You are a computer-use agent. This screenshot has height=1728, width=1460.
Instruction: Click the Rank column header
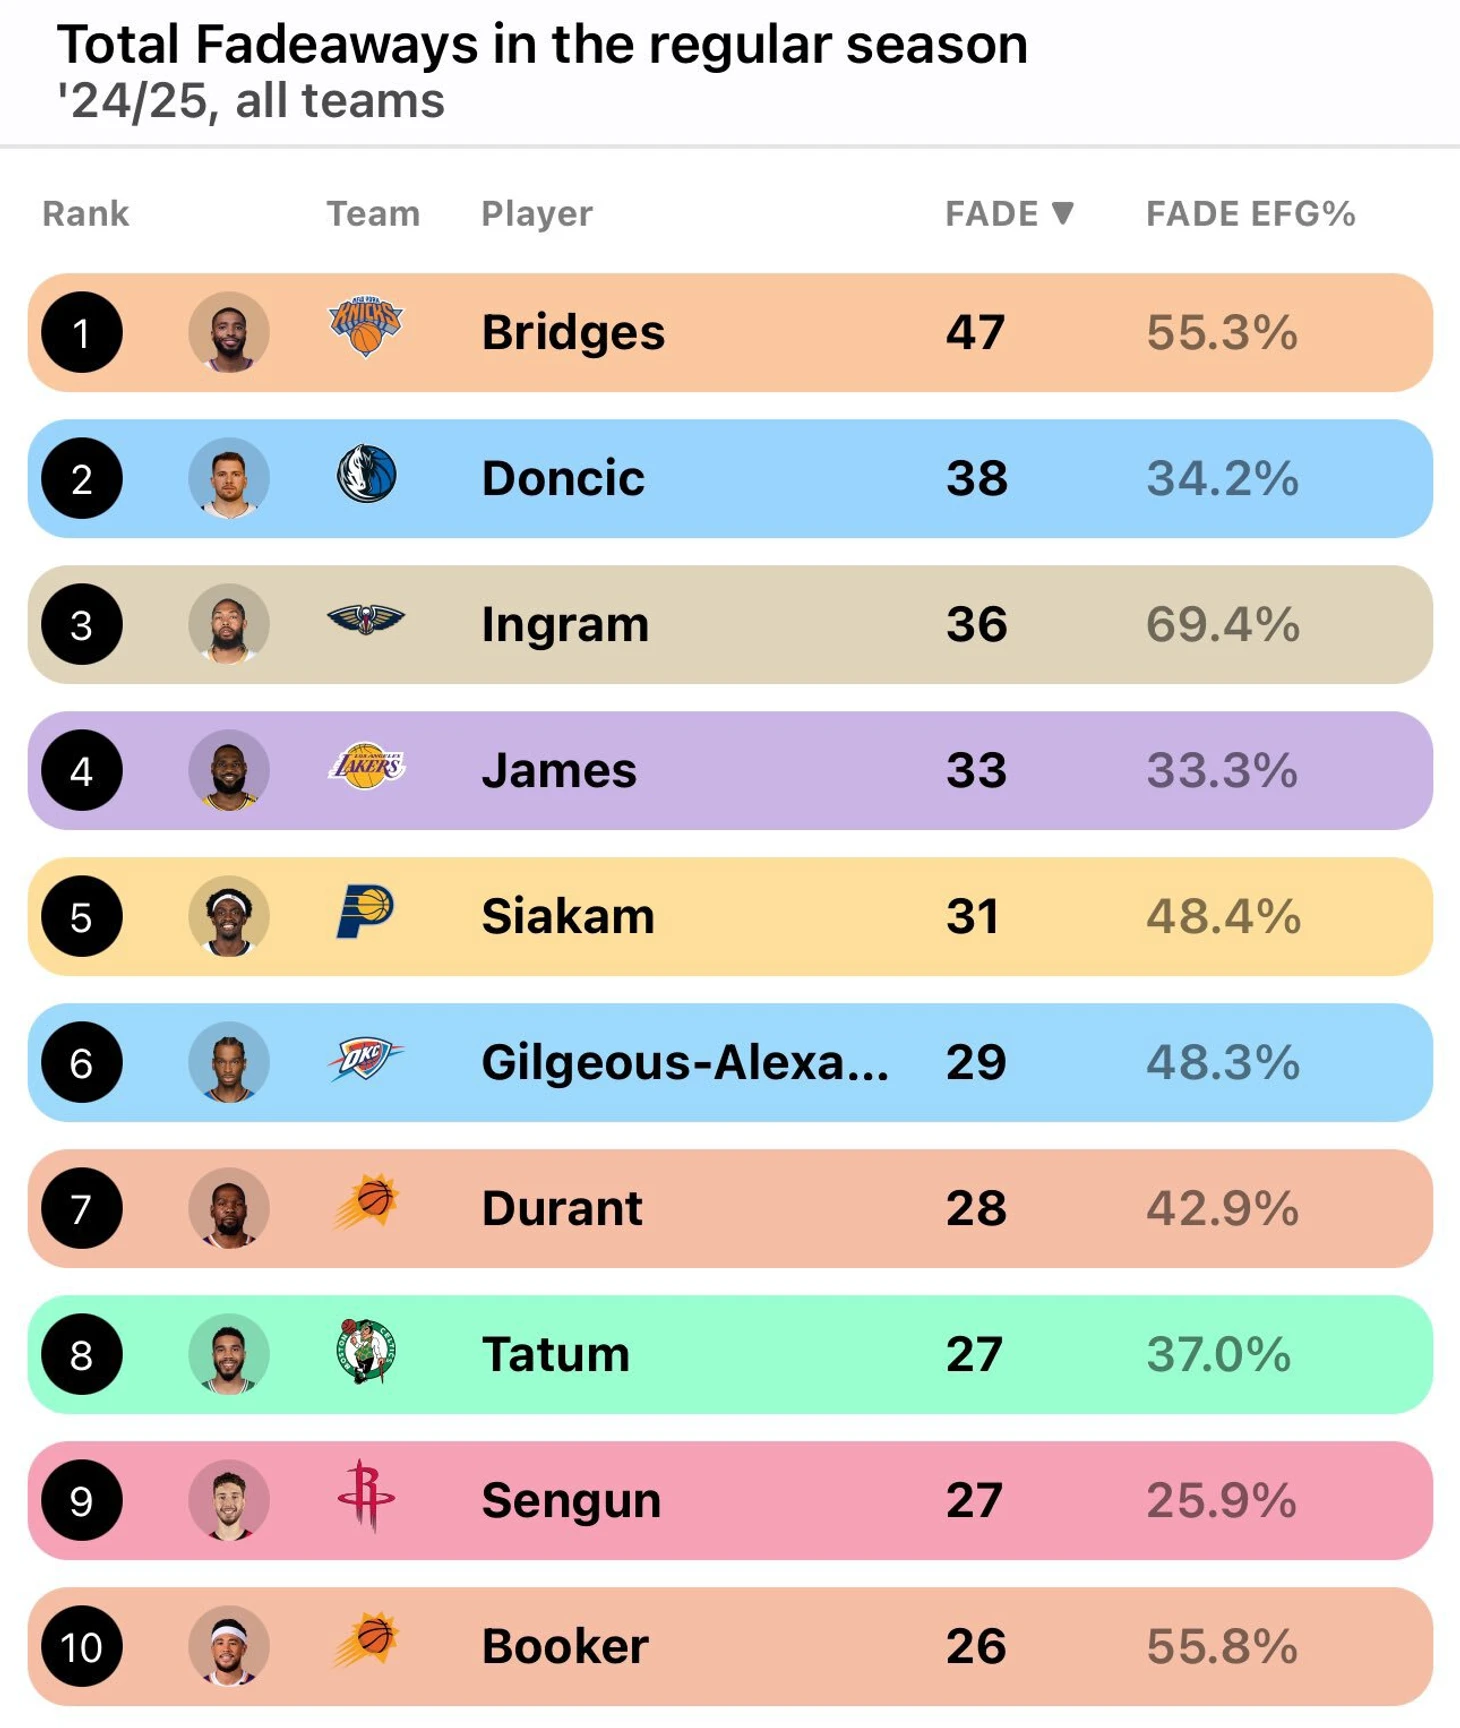[x=86, y=214]
